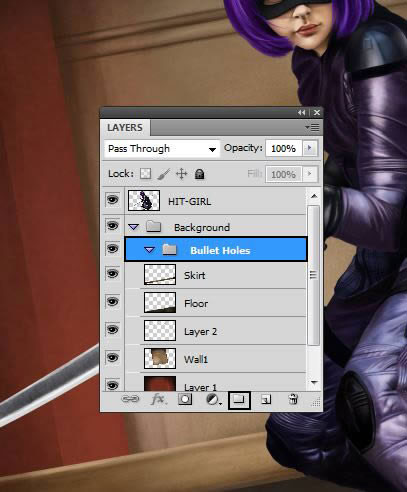Hide the Skirt layer
The height and width of the screenshot is (492, 407).
tap(113, 274)
